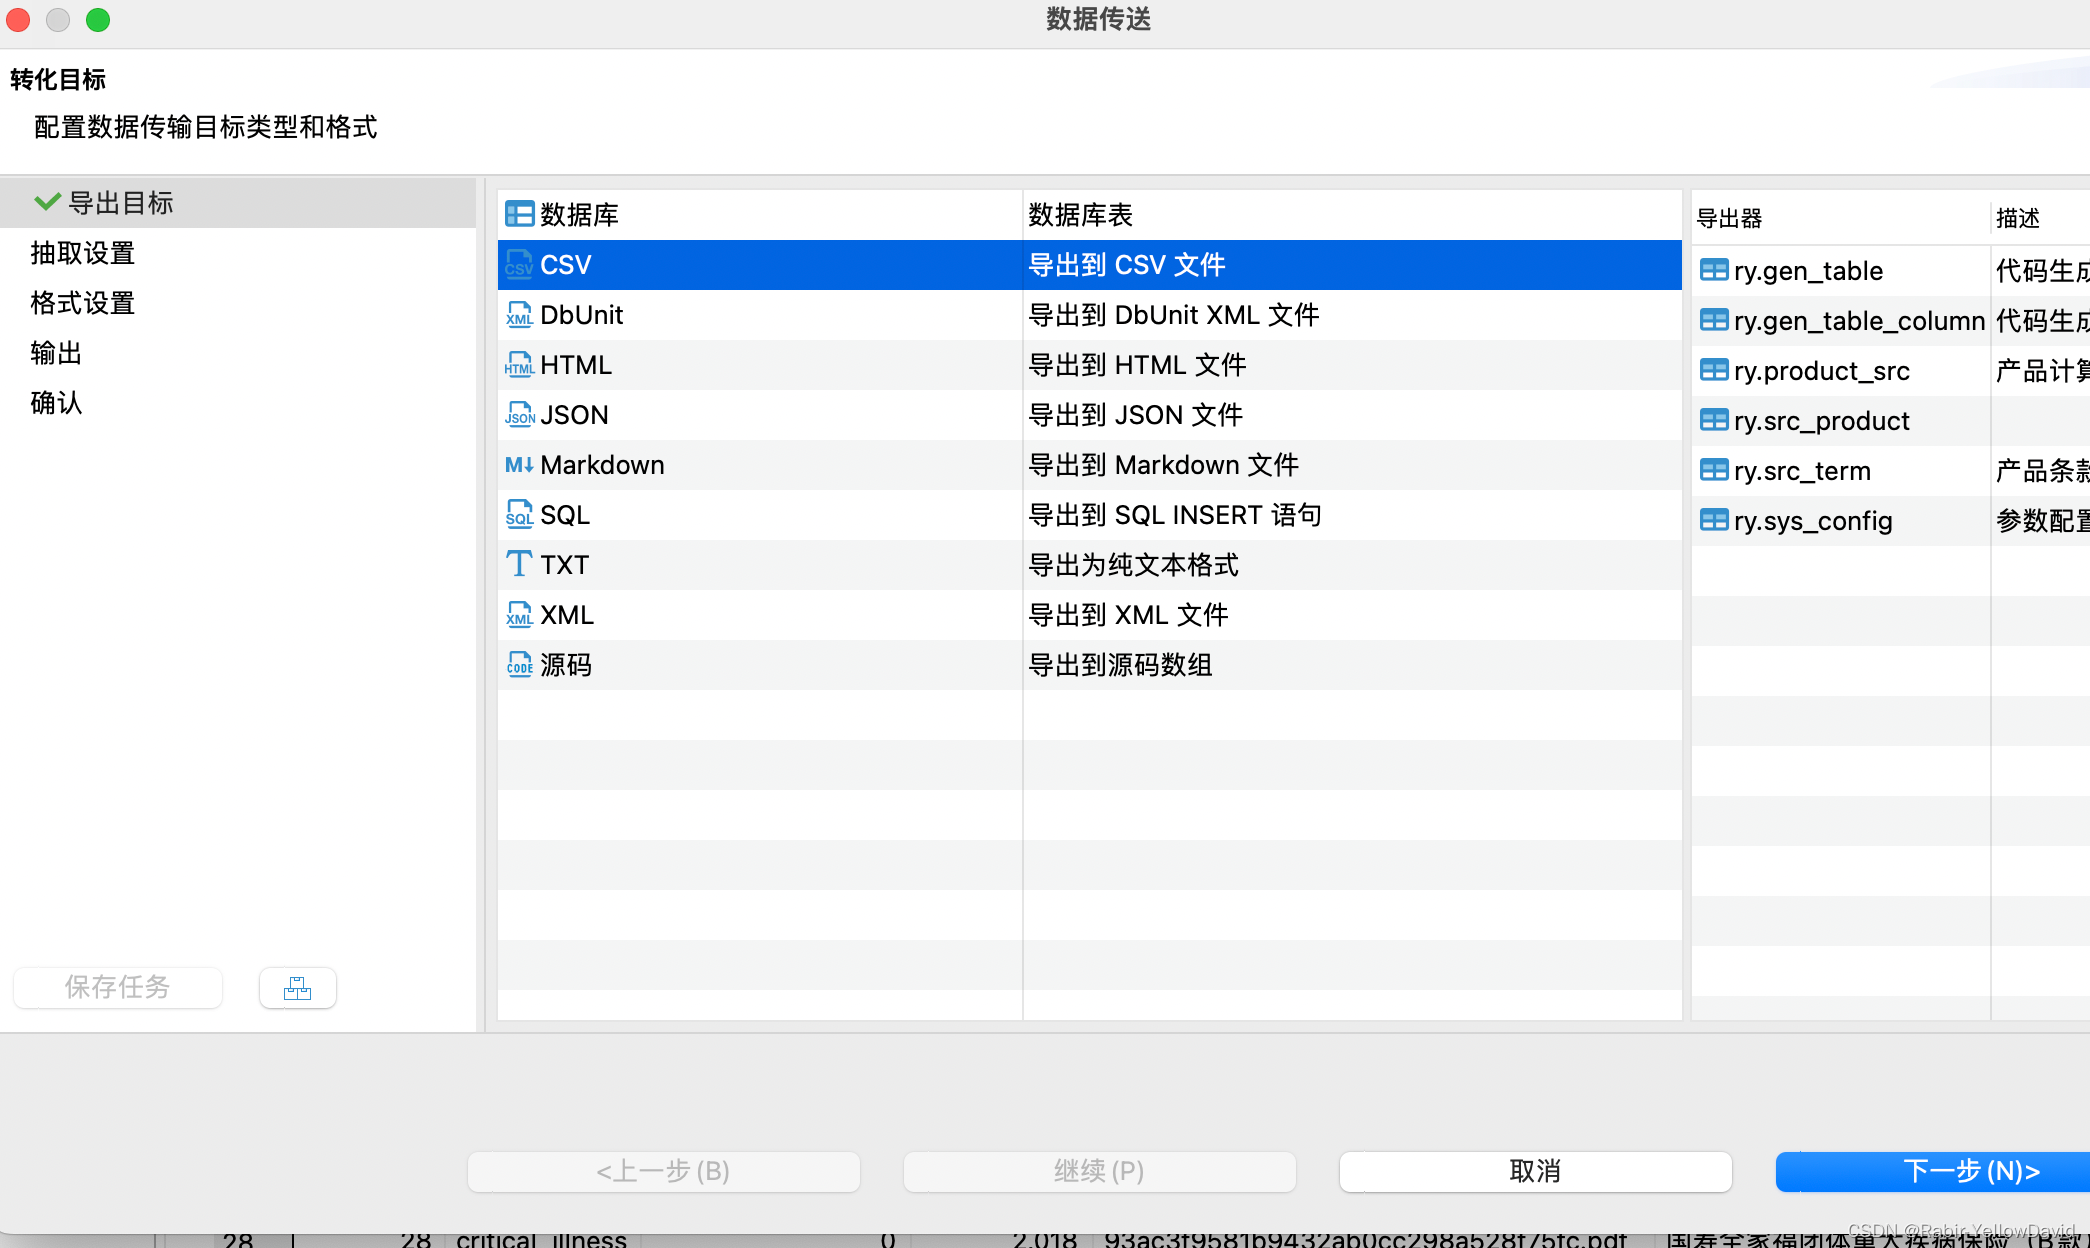Viewport: 2090px width, 1248px height.
Task: Click the CSV file icon
Action: point(519,264)
